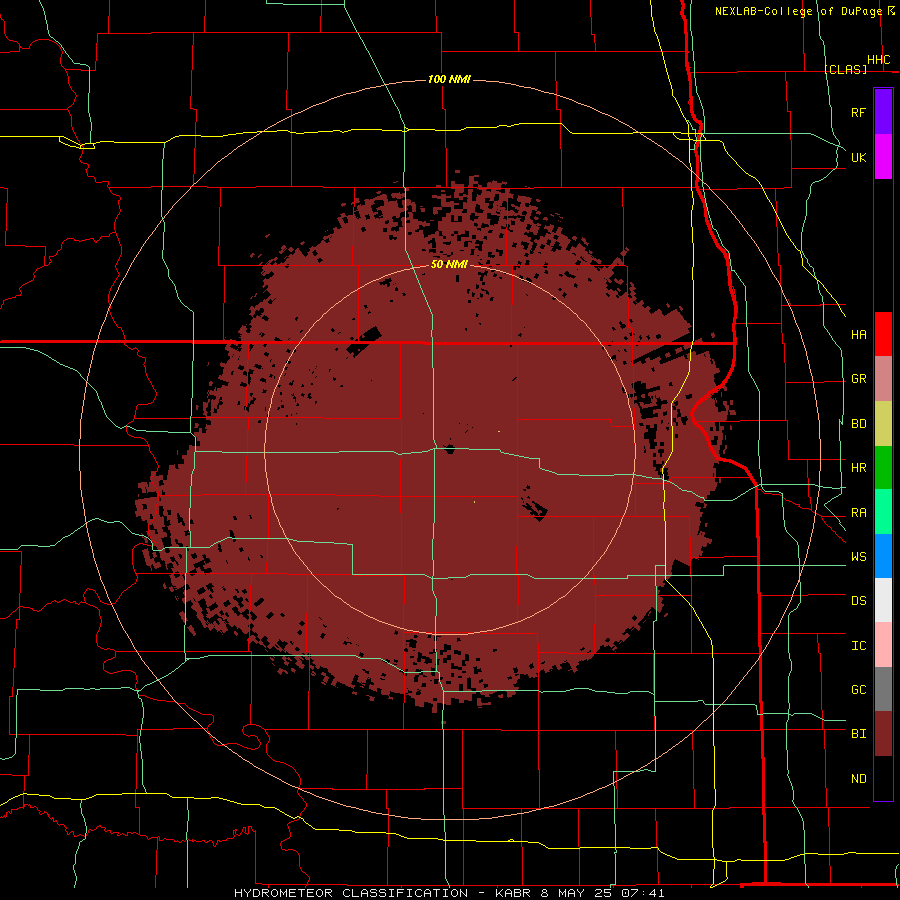Pick the dark green HR legend swatch

(x=883, y=468)
